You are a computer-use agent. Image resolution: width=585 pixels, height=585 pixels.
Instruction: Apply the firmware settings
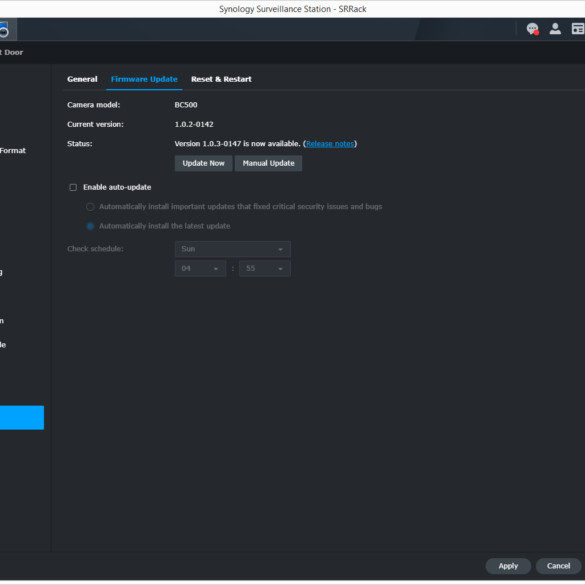coord(508,566)
